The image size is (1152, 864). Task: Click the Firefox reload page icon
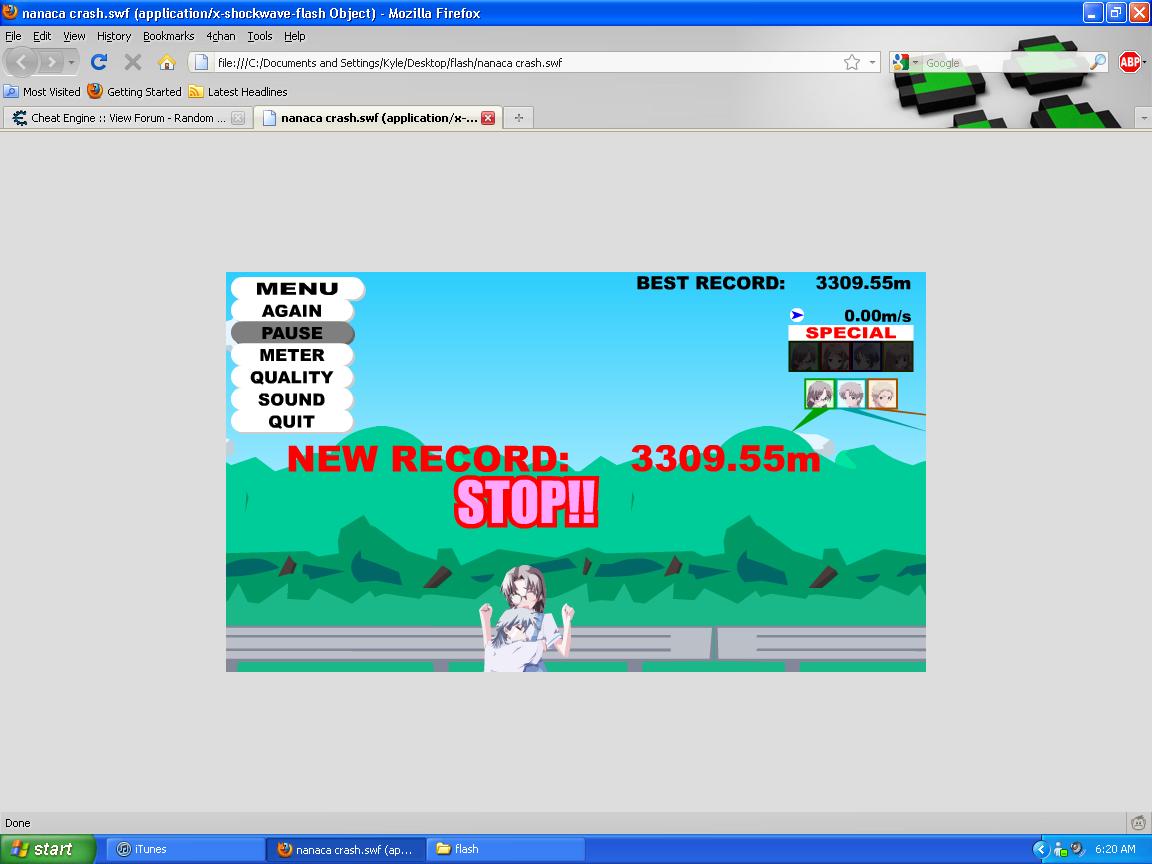pyautogui.click(x=99, y=62)
